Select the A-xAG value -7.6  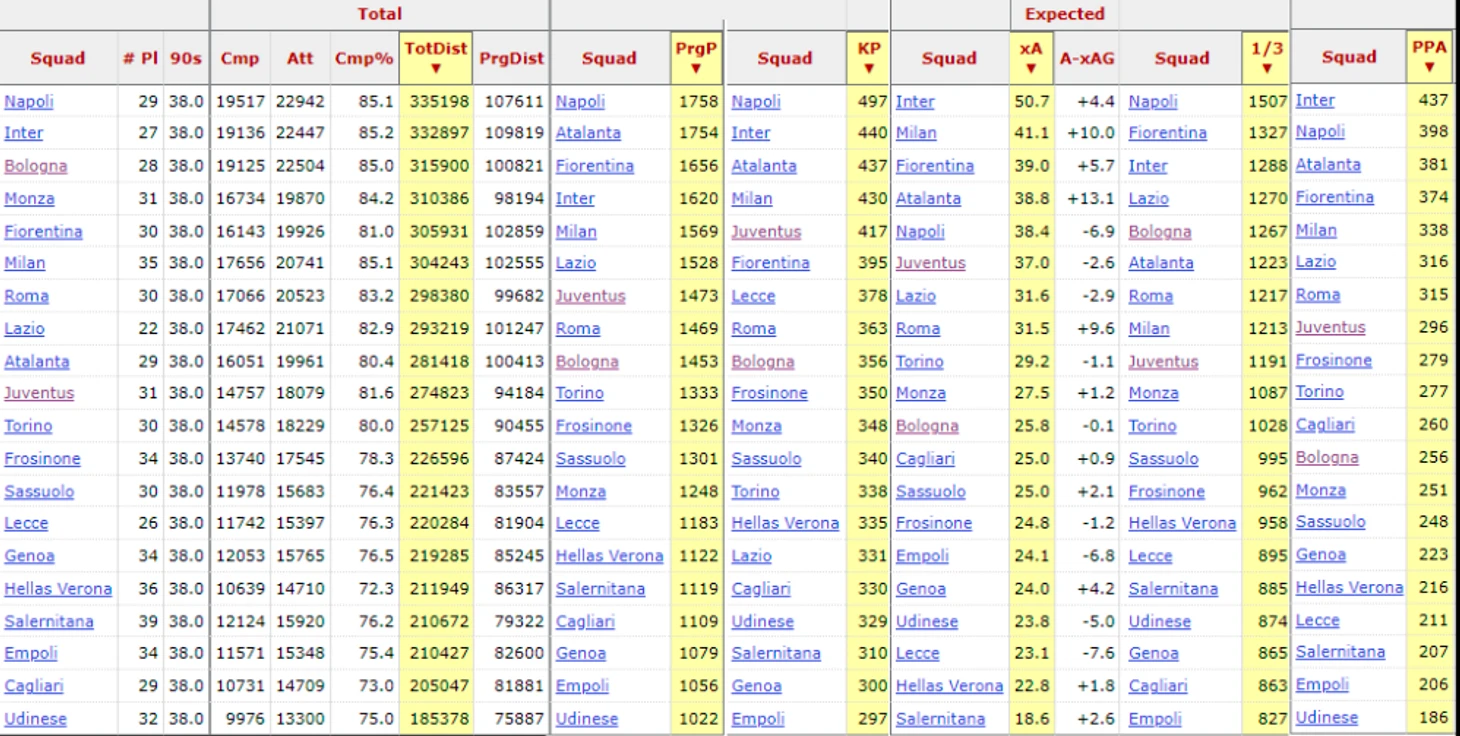1097,653
